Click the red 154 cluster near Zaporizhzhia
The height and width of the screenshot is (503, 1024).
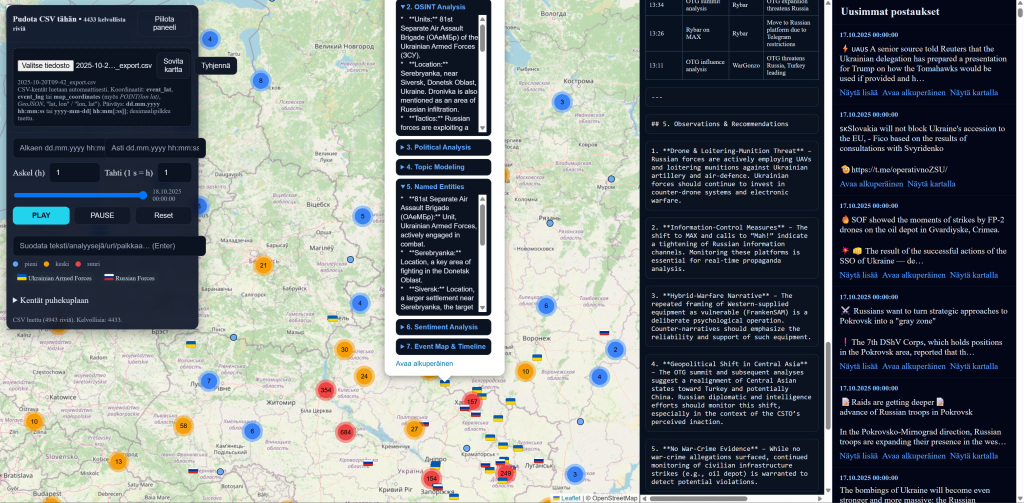431,479
